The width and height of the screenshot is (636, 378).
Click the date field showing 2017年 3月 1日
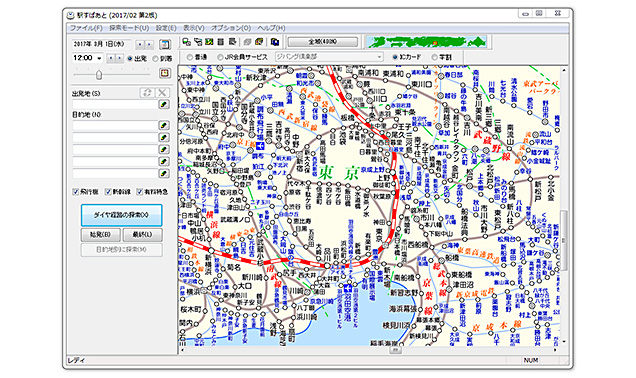(x=101, y=44)
